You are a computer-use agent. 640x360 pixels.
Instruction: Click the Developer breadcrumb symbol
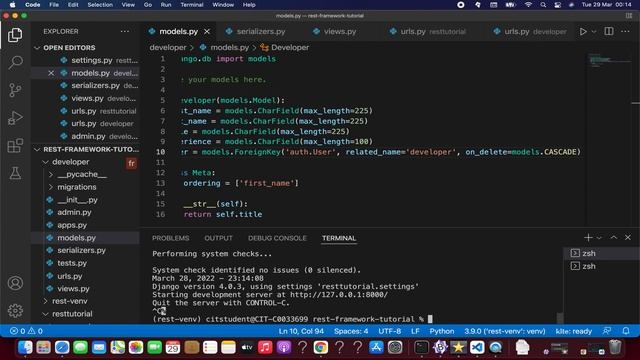pyautogui.click(x=290, y=48)
